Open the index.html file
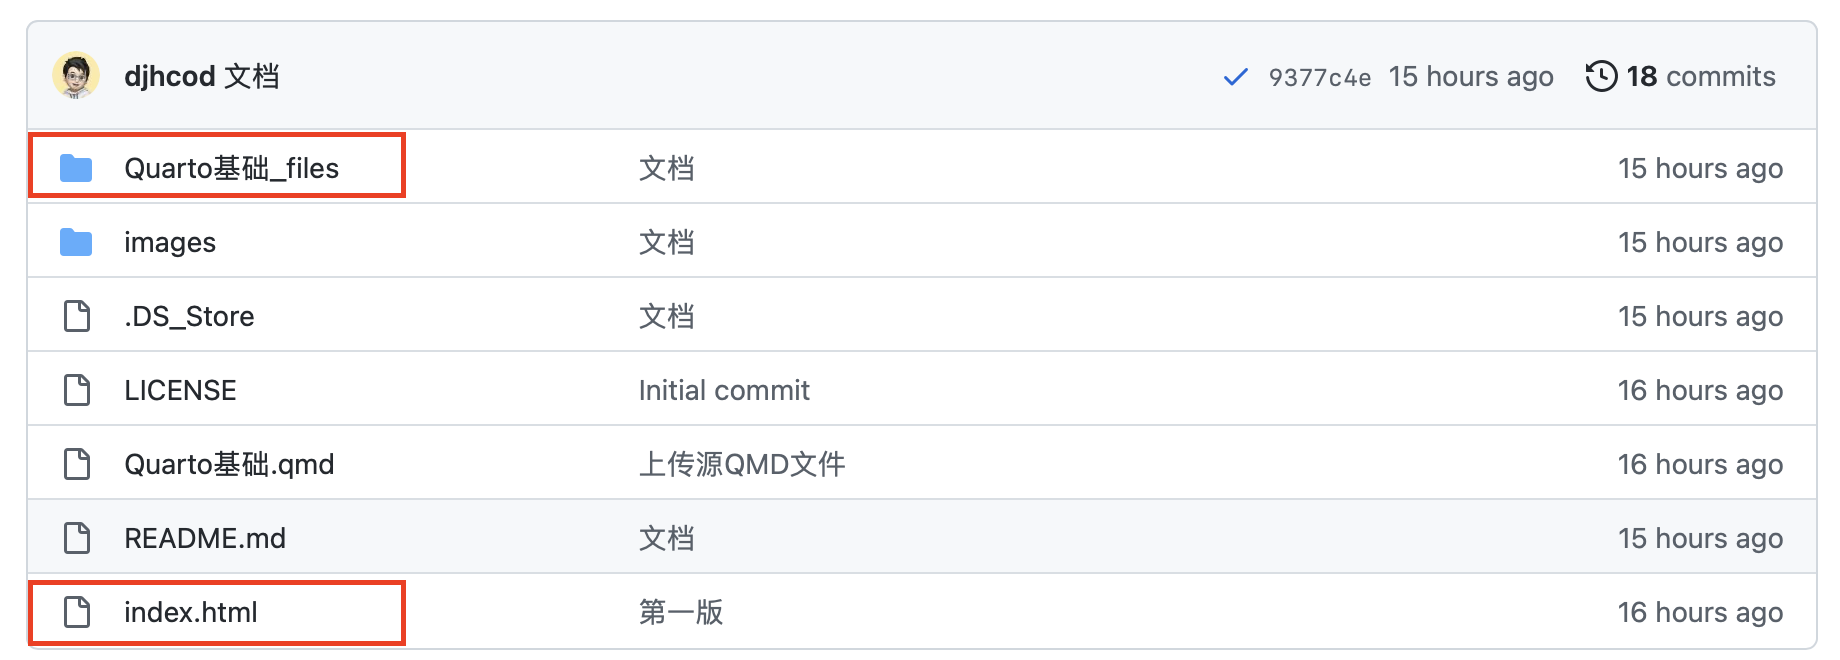1840x660 pixels. 190,612
